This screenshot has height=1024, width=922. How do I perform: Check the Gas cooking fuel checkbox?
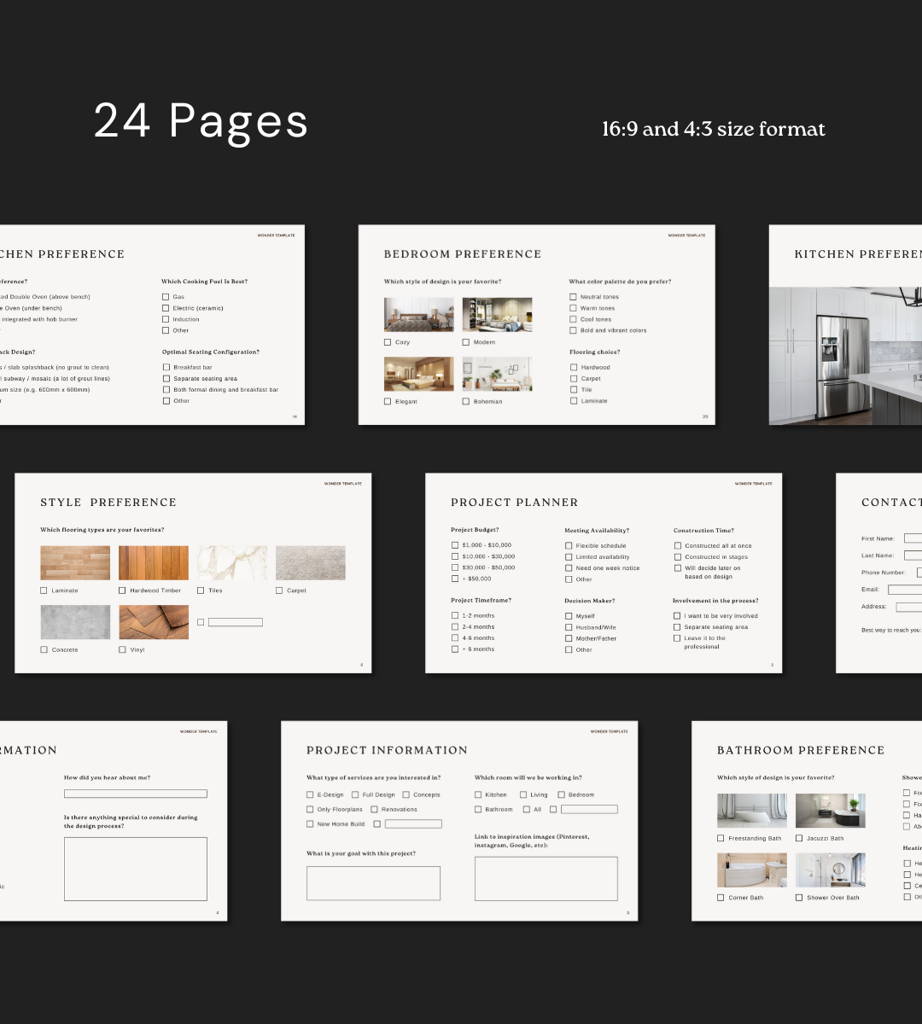pos(165,296)
